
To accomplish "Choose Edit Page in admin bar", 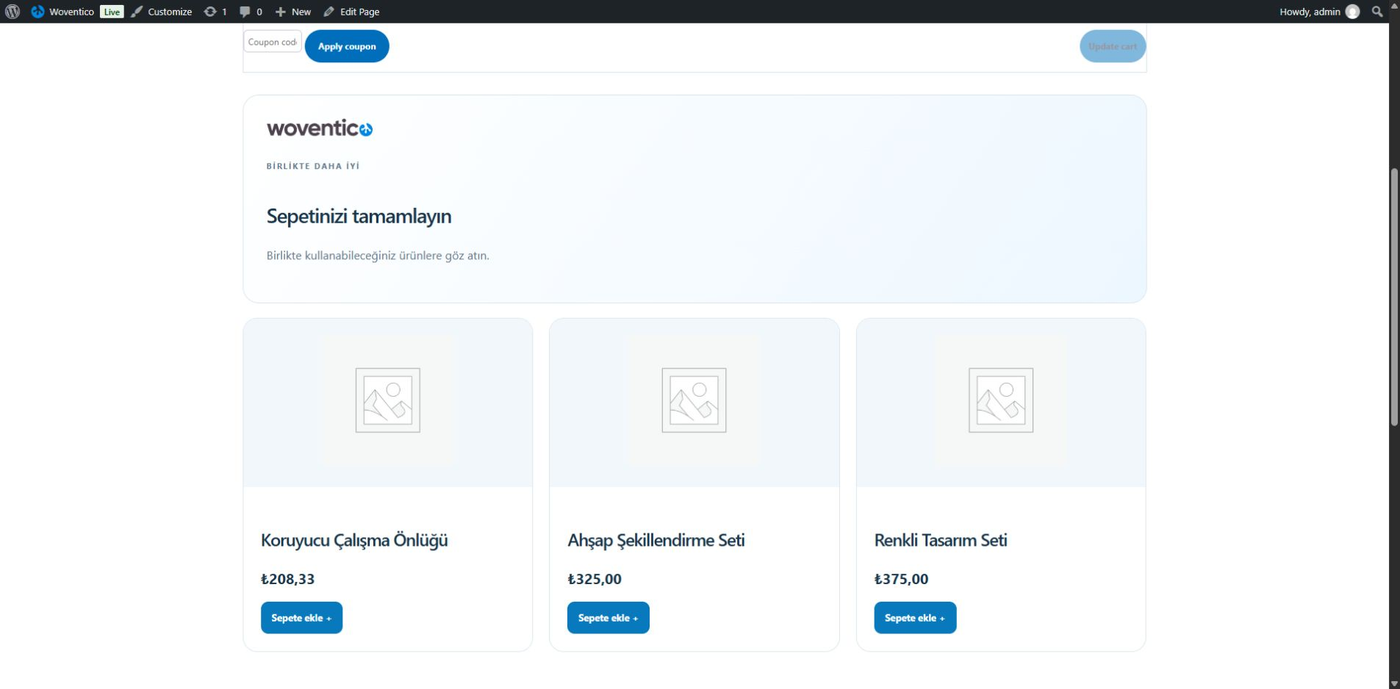I will click(x=351, y=12).
